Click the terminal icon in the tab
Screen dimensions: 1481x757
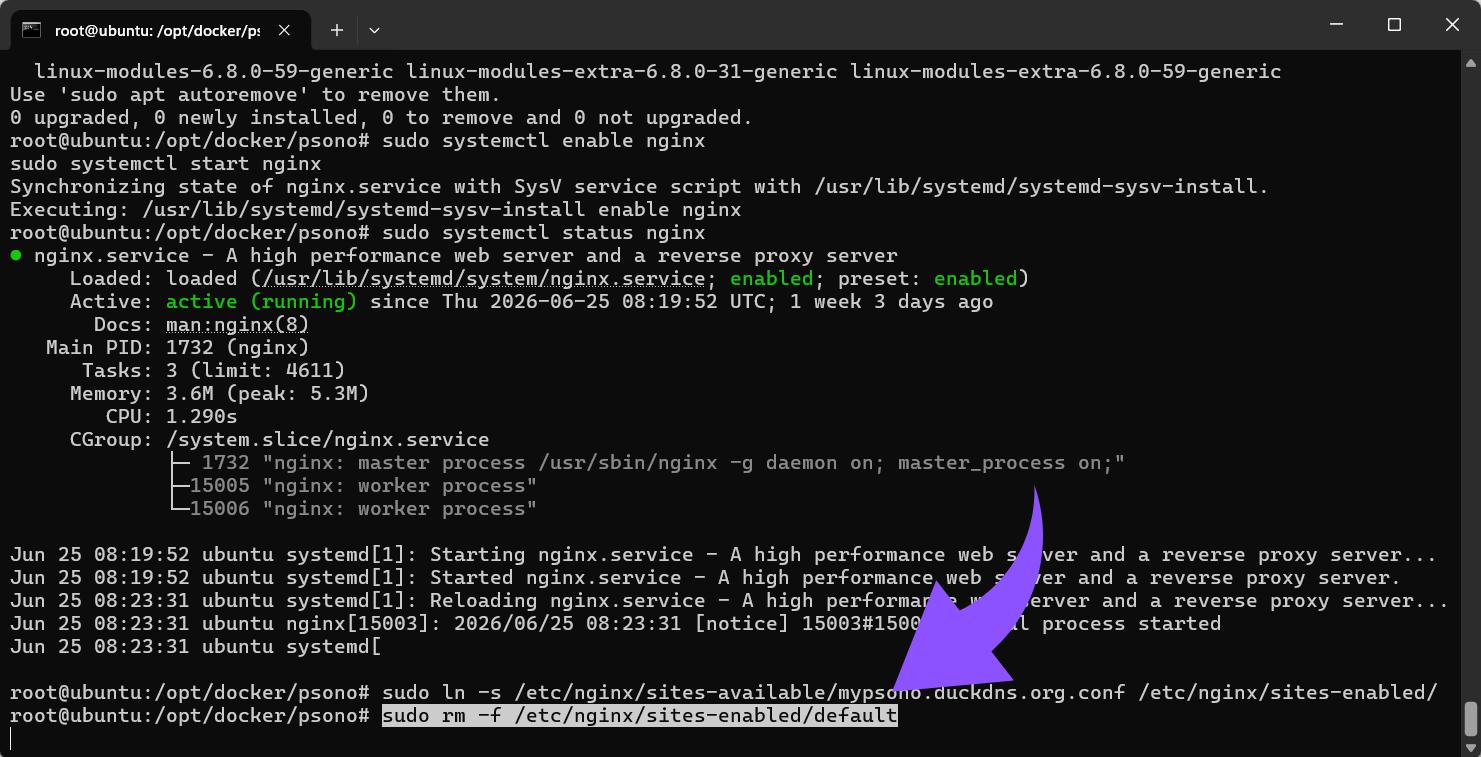[32, 30]
